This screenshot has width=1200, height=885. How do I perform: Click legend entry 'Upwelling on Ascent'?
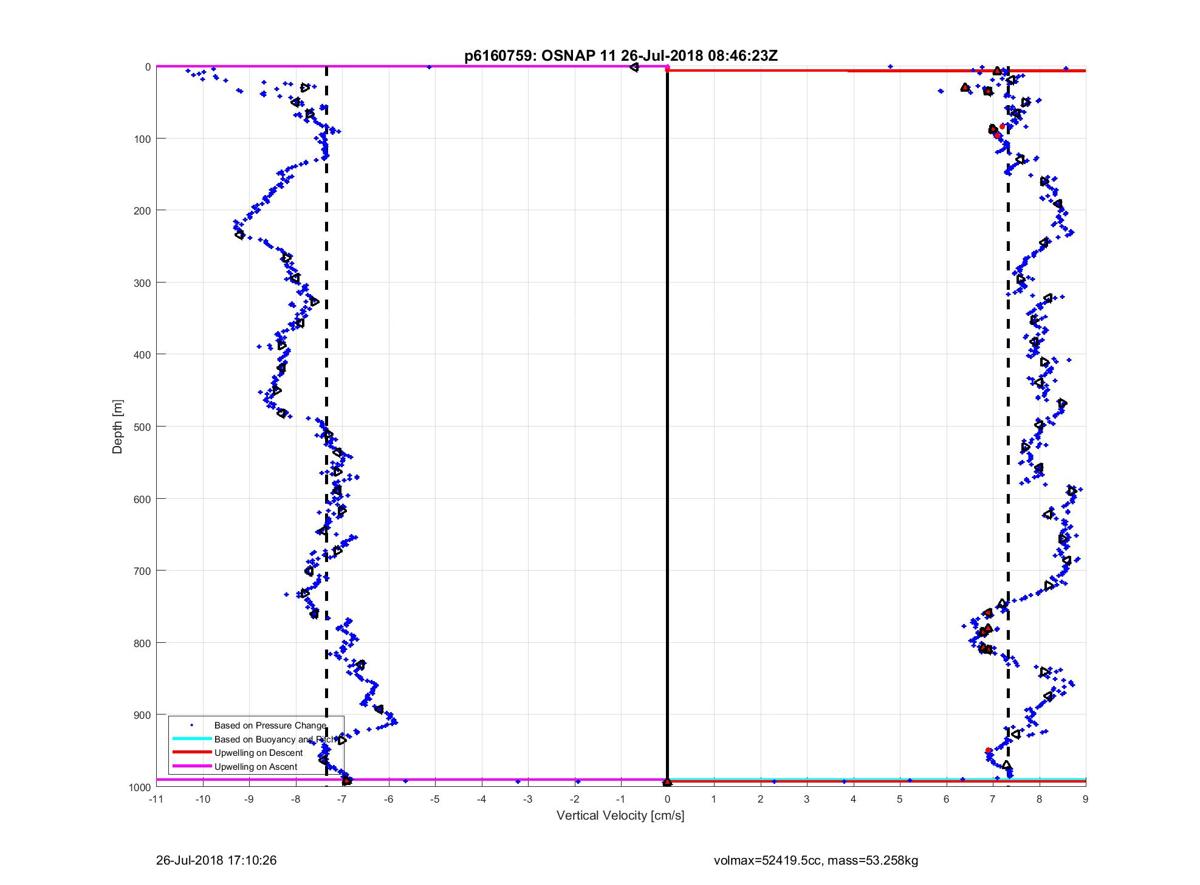[x=255, y=766]
